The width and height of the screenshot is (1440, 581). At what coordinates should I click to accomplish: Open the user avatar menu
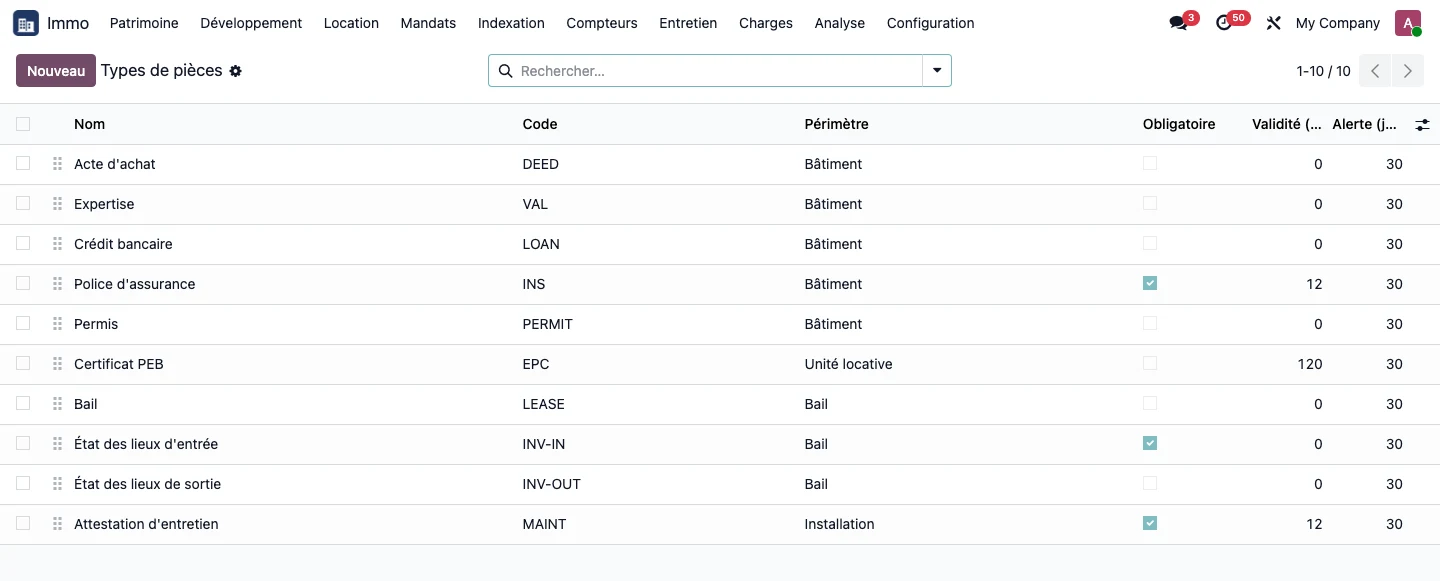[x=1408, y=23]
